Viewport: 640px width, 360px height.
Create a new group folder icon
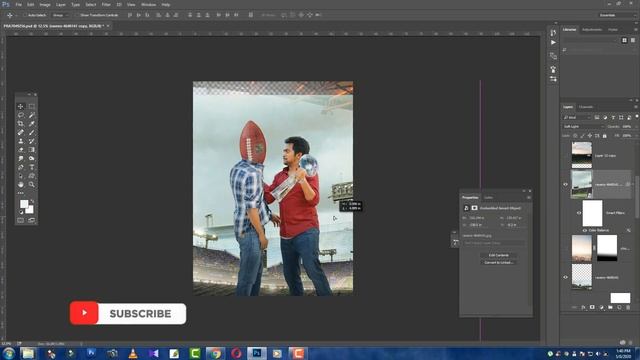610,307
